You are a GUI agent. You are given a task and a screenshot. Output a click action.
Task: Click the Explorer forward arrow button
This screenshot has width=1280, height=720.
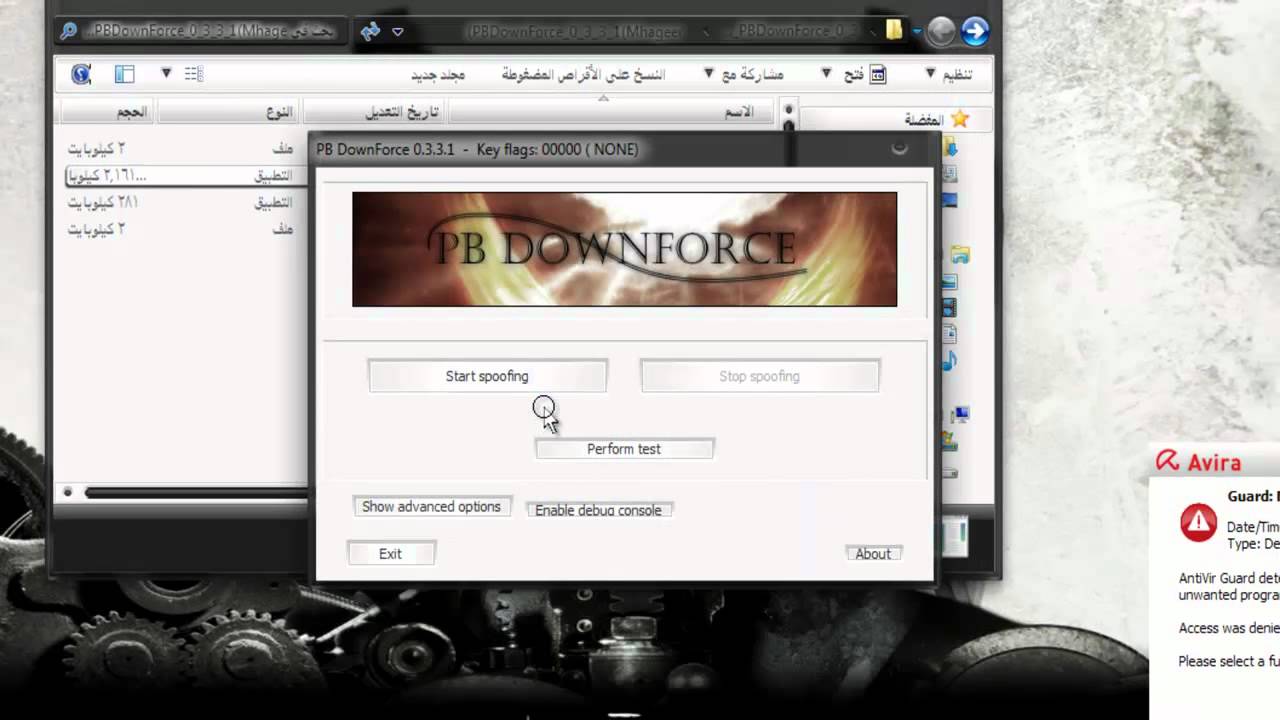974,32
